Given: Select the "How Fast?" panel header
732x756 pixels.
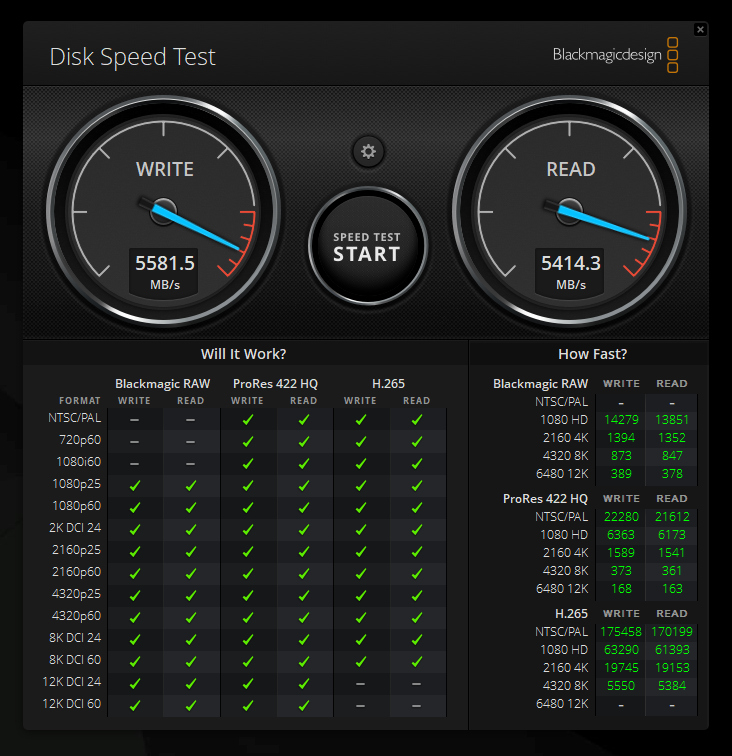Looking at the screenshot, I should click(x=592, y=354).
